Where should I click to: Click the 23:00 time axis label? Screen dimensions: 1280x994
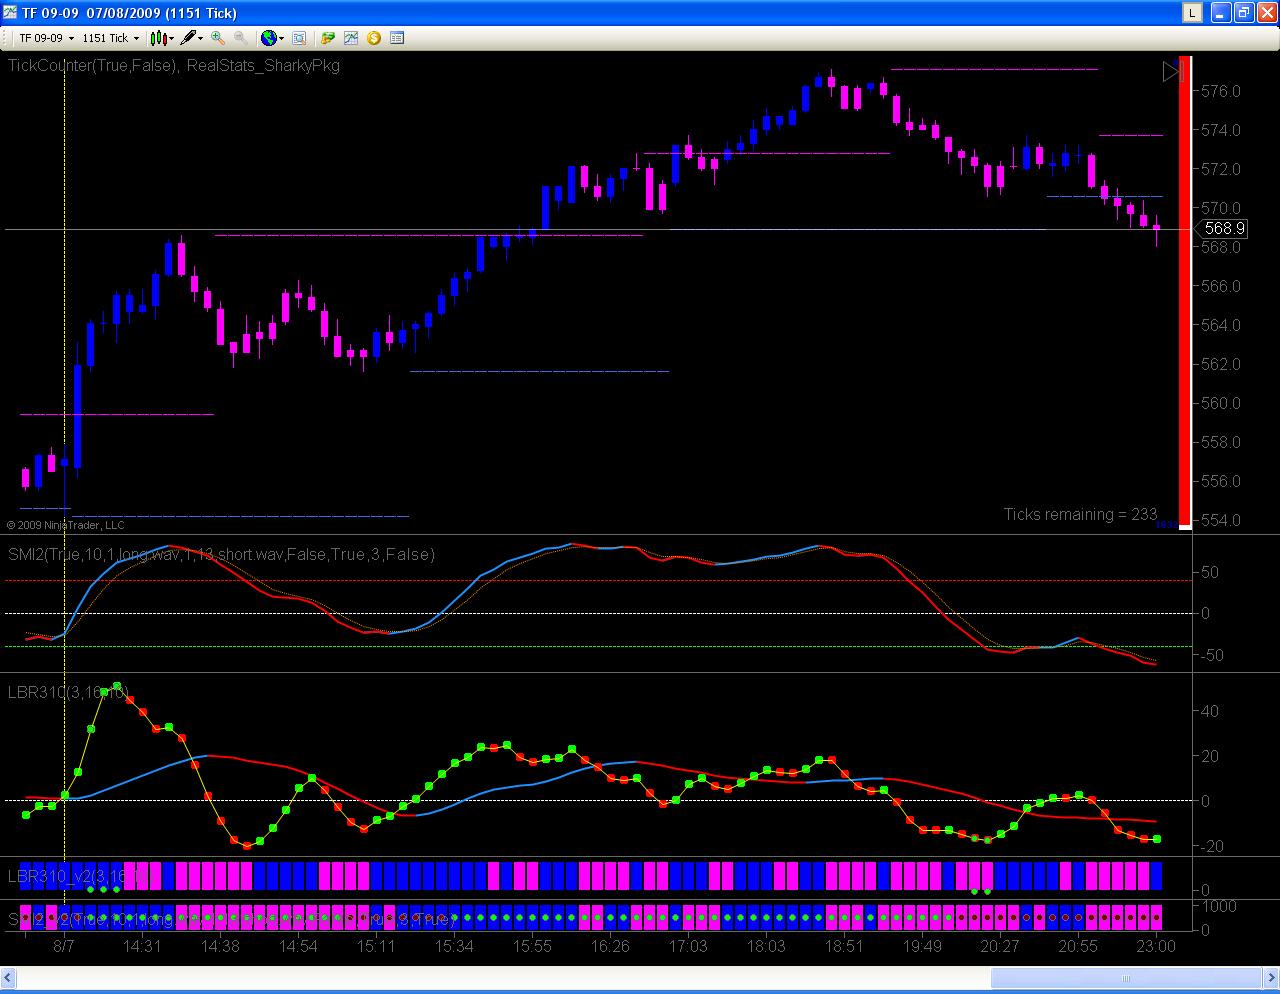tap(1156, 946)
